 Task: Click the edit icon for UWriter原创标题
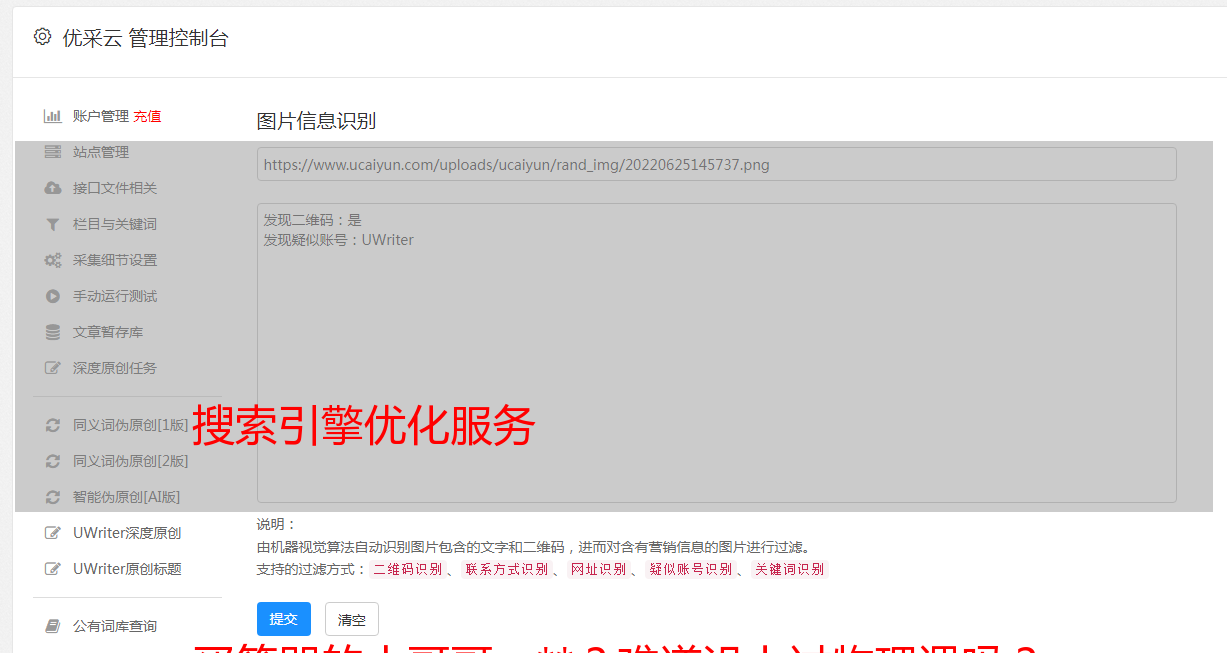pyautogui.click(x=53, y=569)
